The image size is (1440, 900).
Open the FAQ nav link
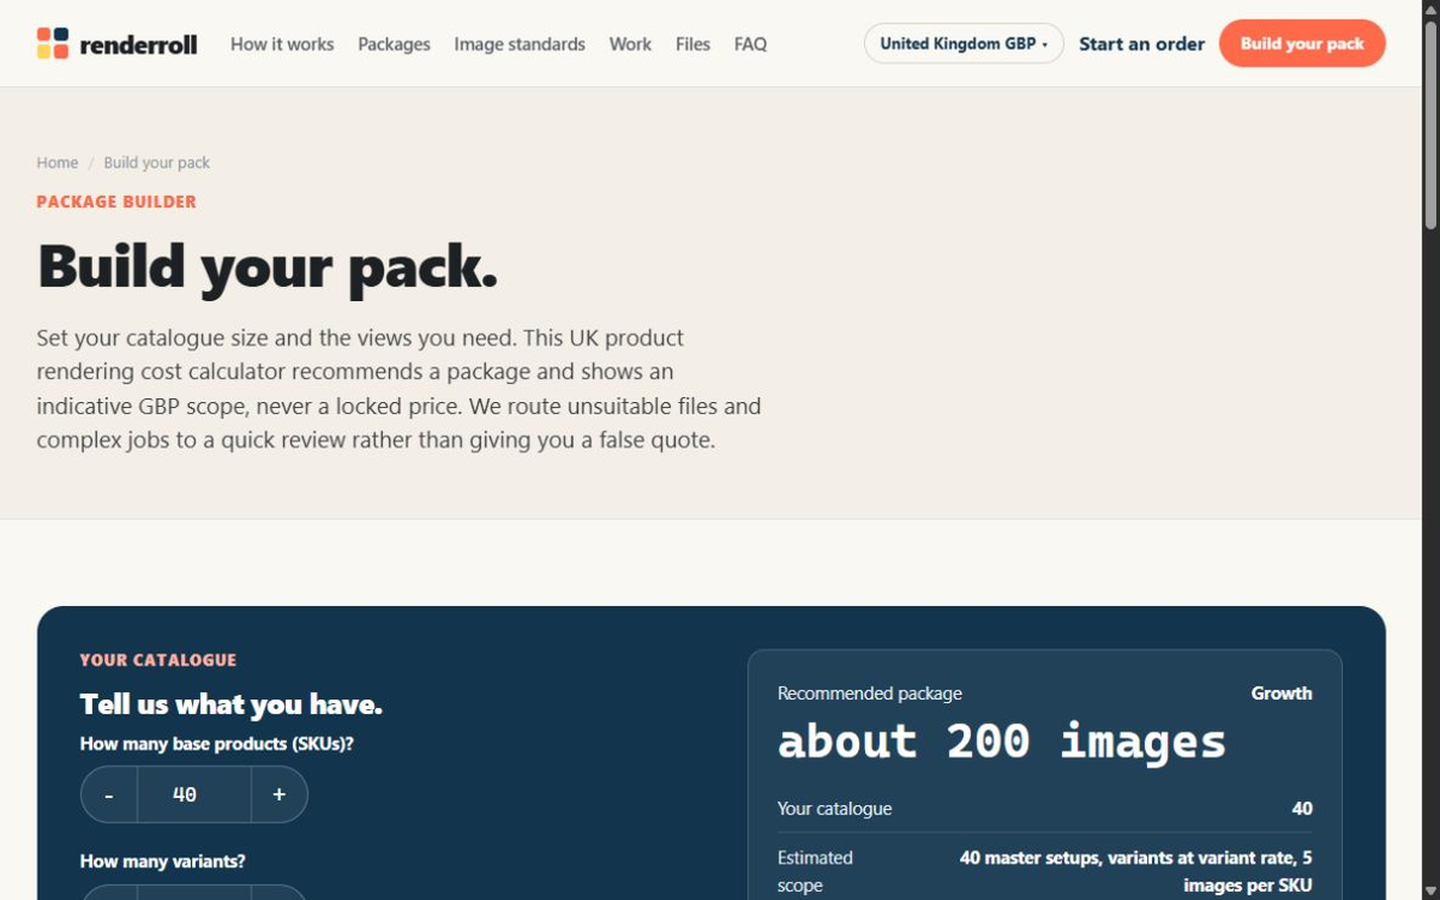750,44
